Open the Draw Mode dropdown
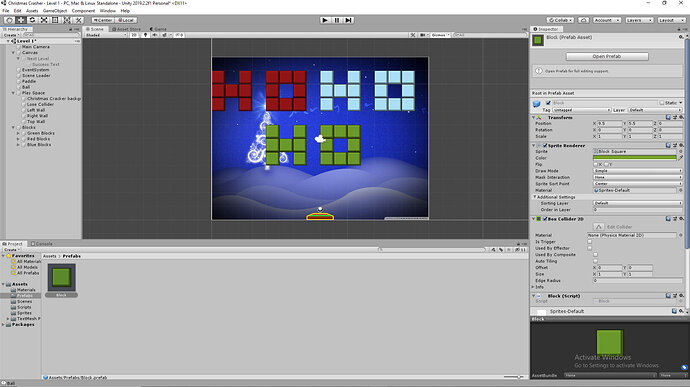Image resolution: width=690 pixels, height=387 pixels. pyautogui.click(x=638, y=171)
